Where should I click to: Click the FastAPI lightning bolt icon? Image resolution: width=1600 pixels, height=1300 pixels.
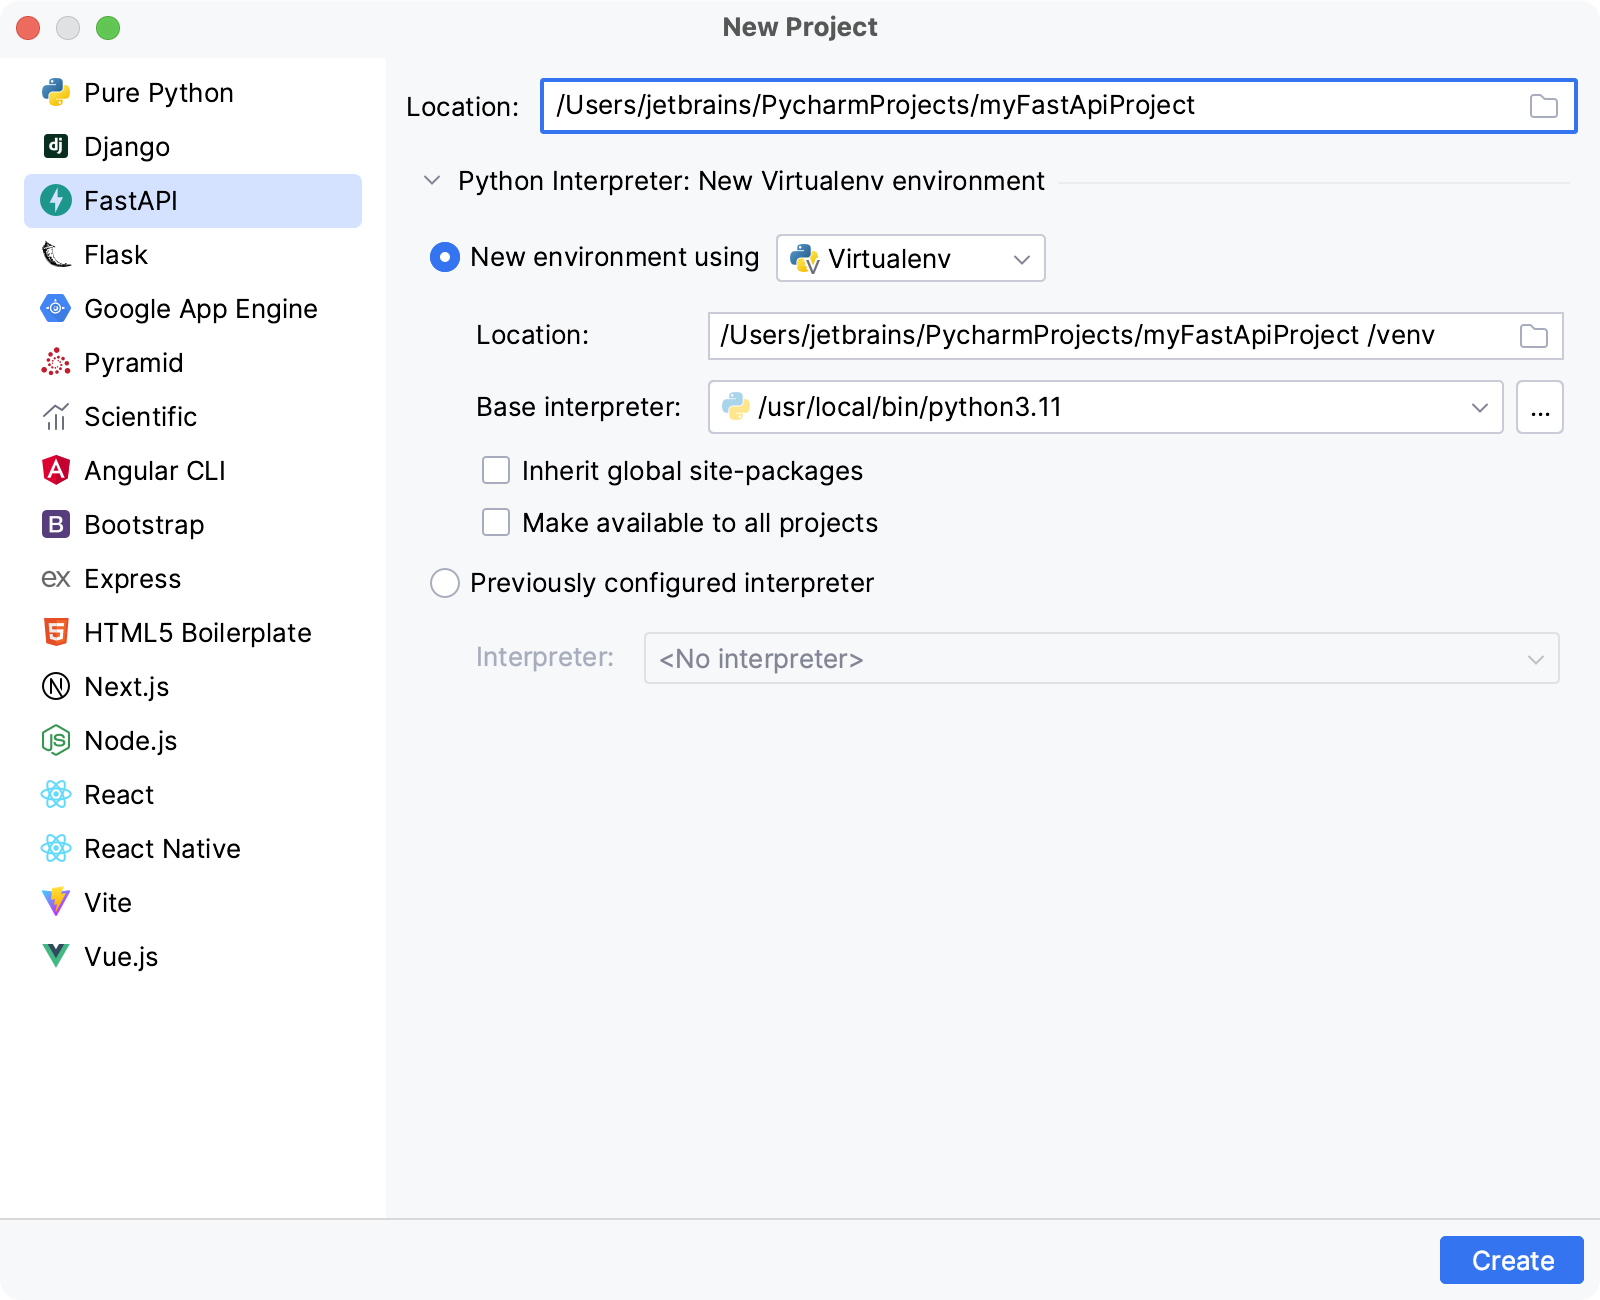tap(56, 200)
